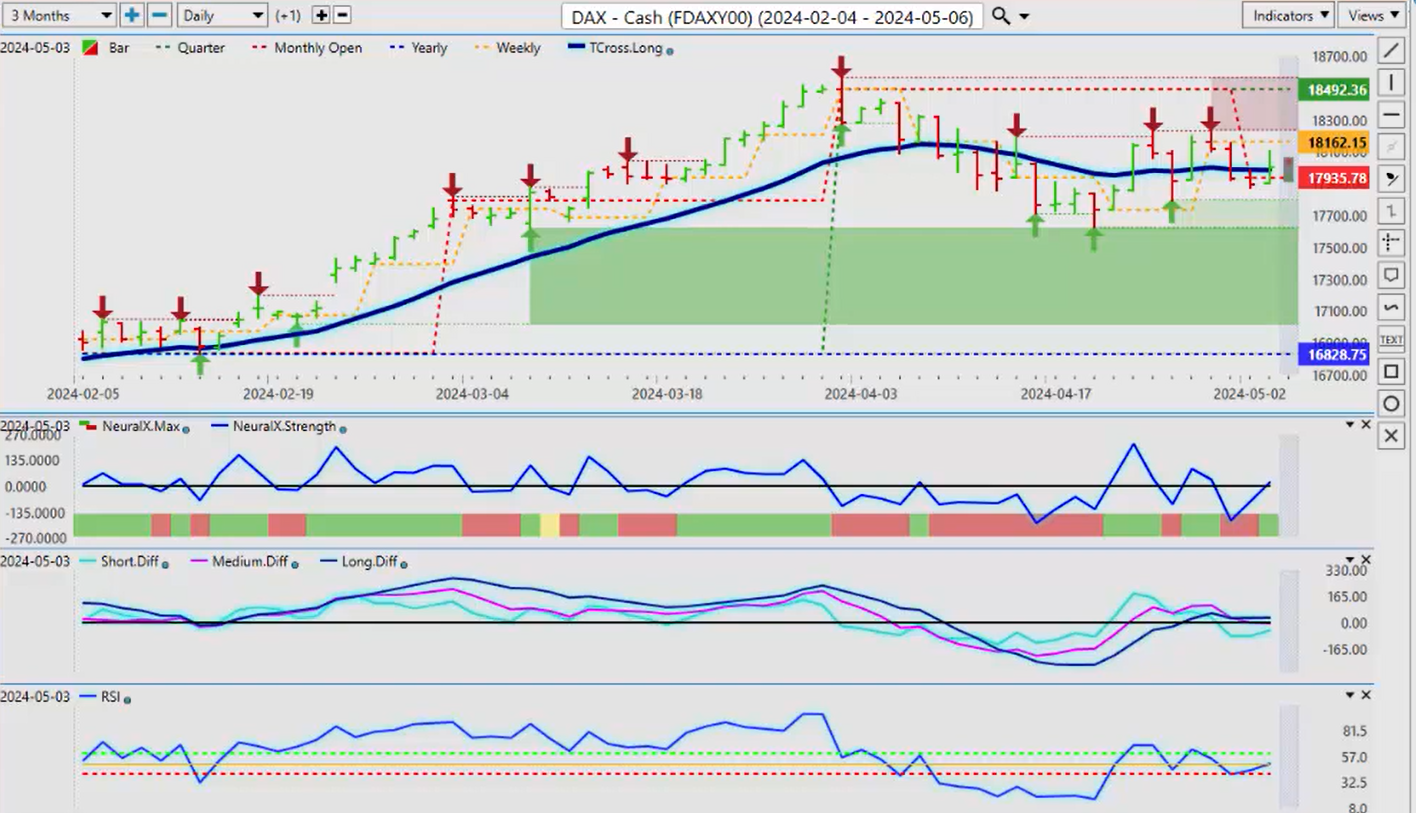Toggle the Yearly legend line

416,47
